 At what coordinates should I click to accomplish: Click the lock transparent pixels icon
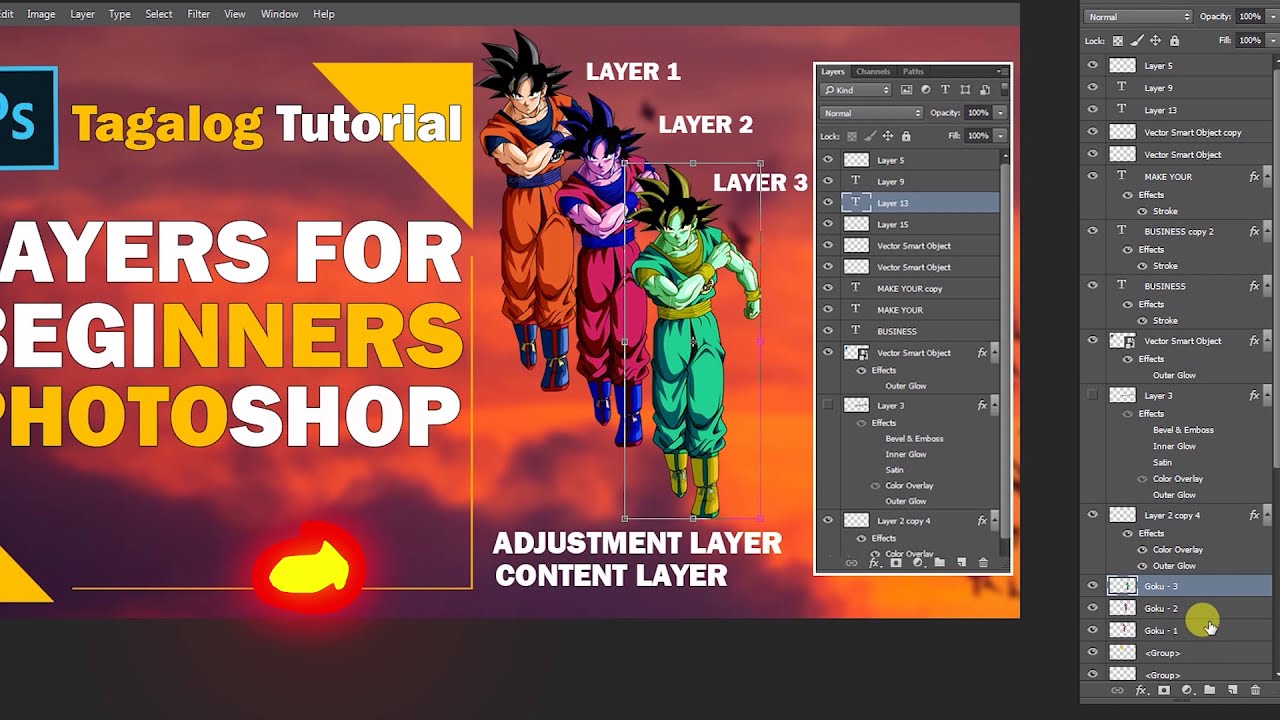click(1118, 41)
